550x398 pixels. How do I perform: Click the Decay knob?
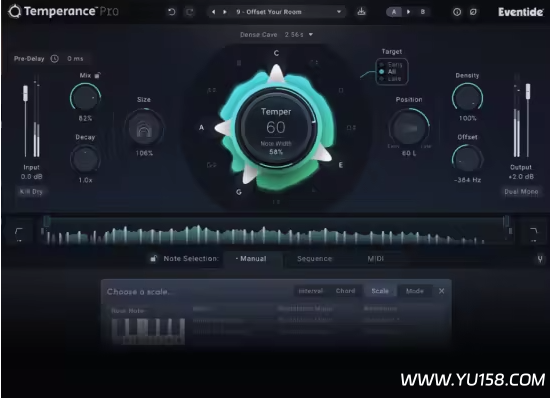(x=85, y=160)
